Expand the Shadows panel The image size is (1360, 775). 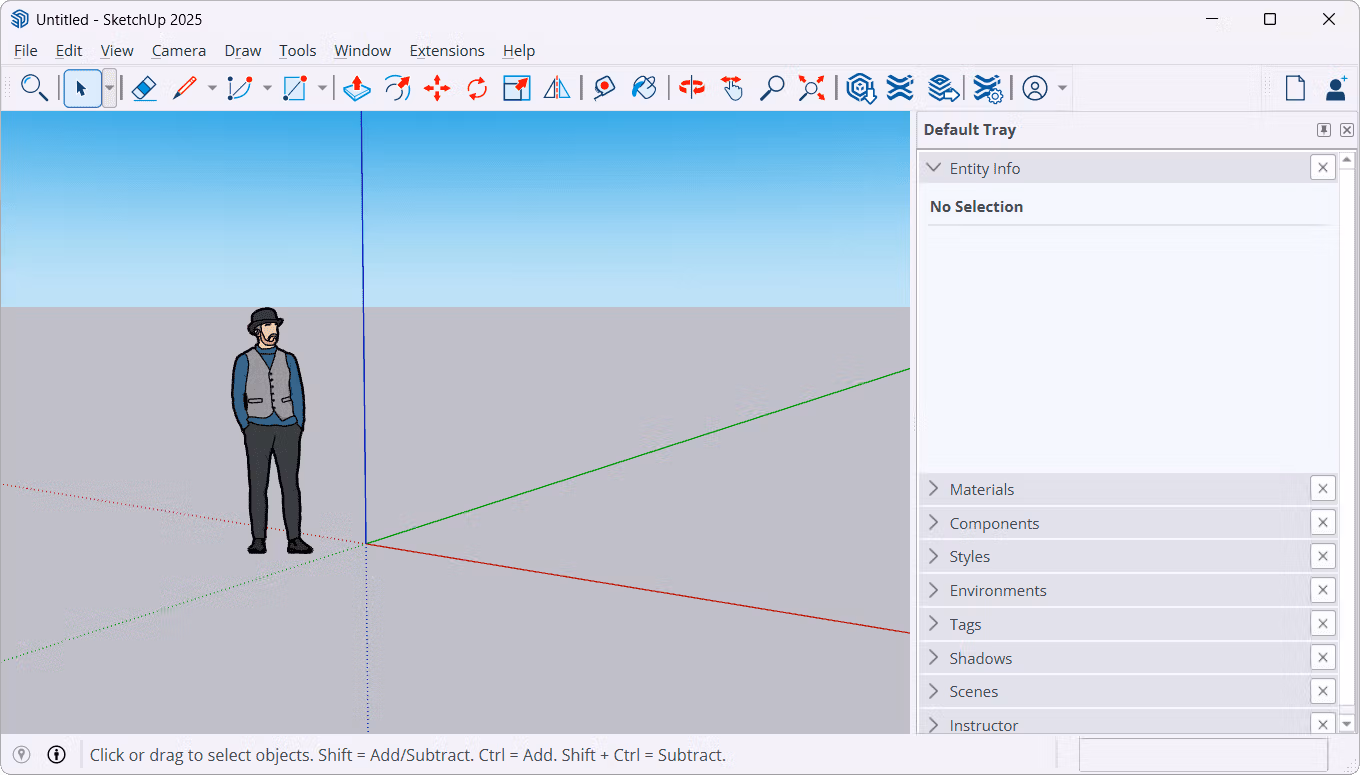pyautogui.click(x=934, y=658)
